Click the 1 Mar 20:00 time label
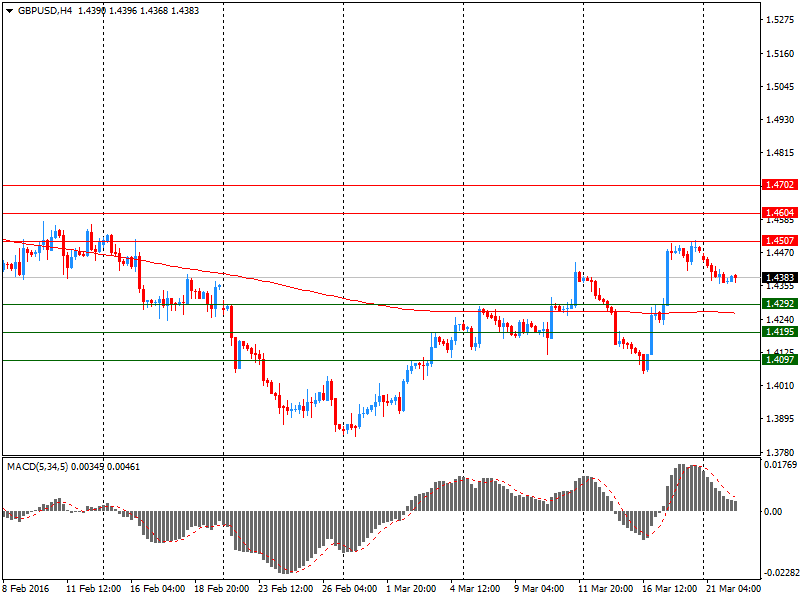This screenshot has height=600, width=800. point(411,589)
